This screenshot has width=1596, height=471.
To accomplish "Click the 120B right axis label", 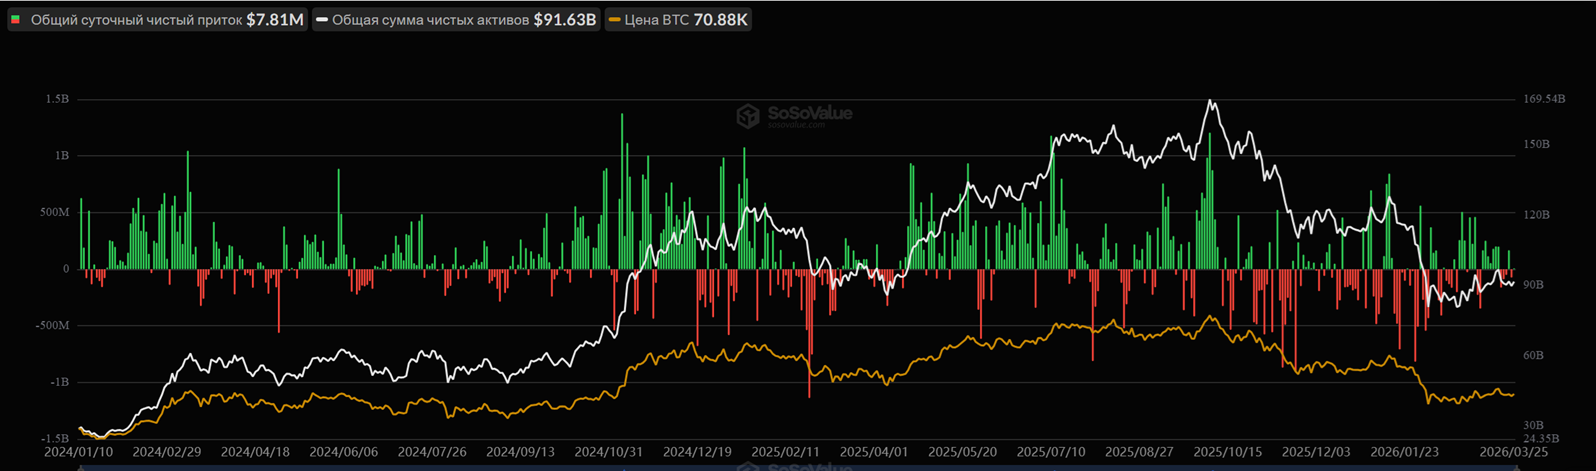I will (1536, 214).
